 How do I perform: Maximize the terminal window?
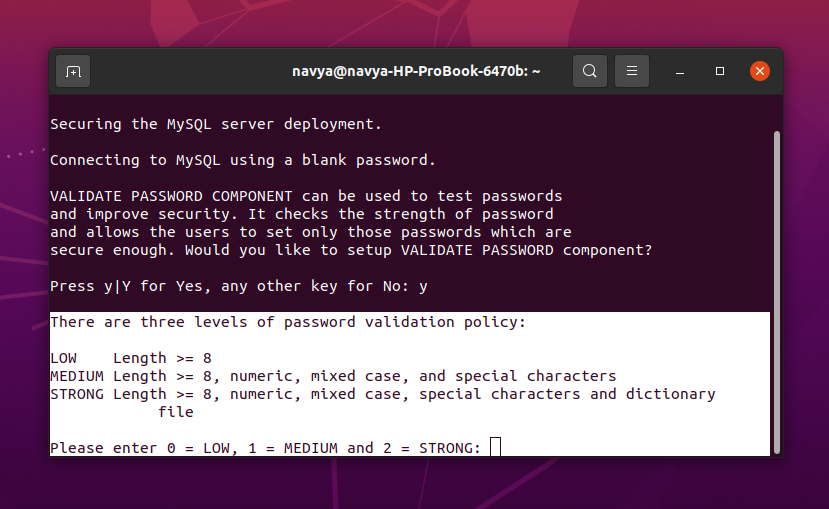point(720,71)
